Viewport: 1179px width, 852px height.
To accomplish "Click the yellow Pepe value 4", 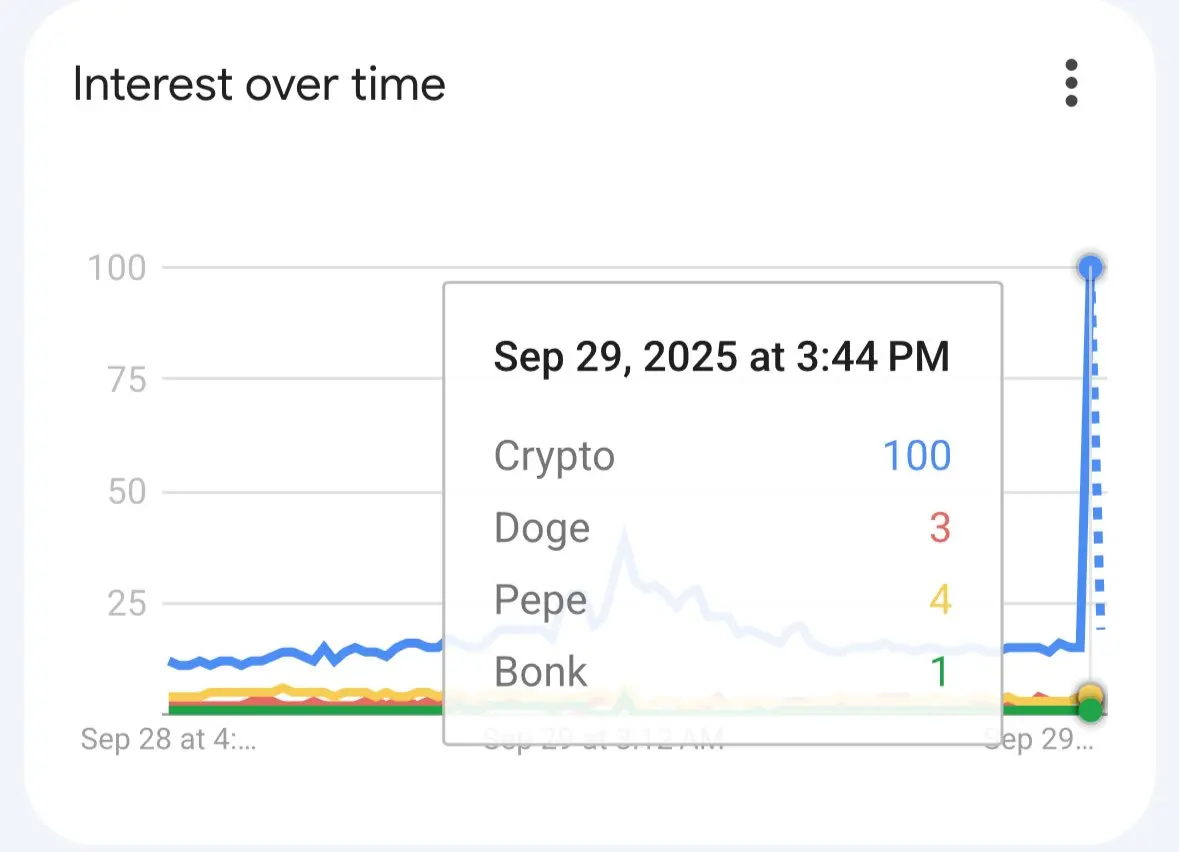I will point(940,600).
